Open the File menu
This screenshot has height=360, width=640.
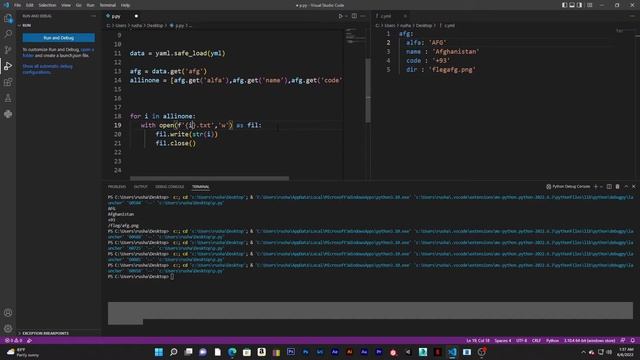(x=18, y=5)
